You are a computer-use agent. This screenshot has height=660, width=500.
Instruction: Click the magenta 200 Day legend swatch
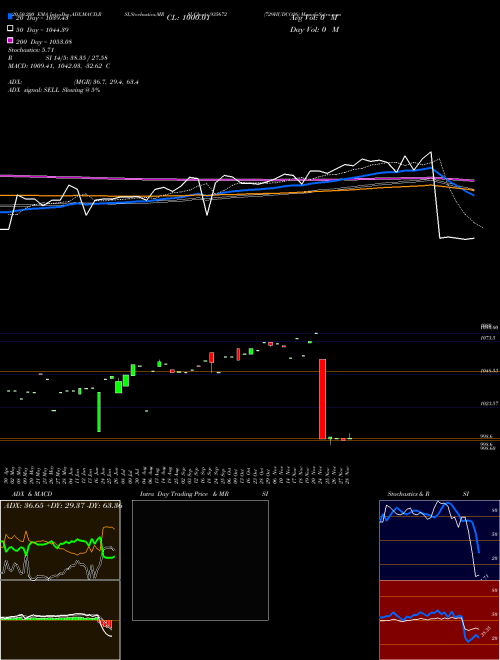[x=11, y=40]
